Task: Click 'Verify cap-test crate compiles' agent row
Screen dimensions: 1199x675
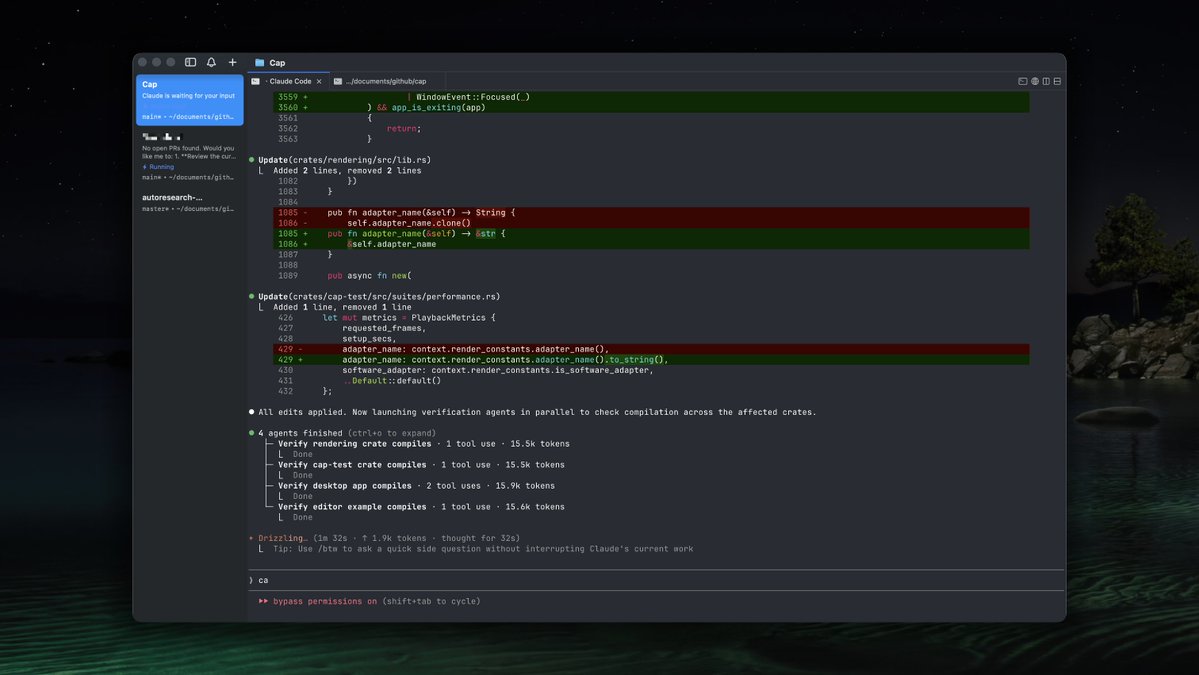Action: pyautogui.click(x=421, y=465)
